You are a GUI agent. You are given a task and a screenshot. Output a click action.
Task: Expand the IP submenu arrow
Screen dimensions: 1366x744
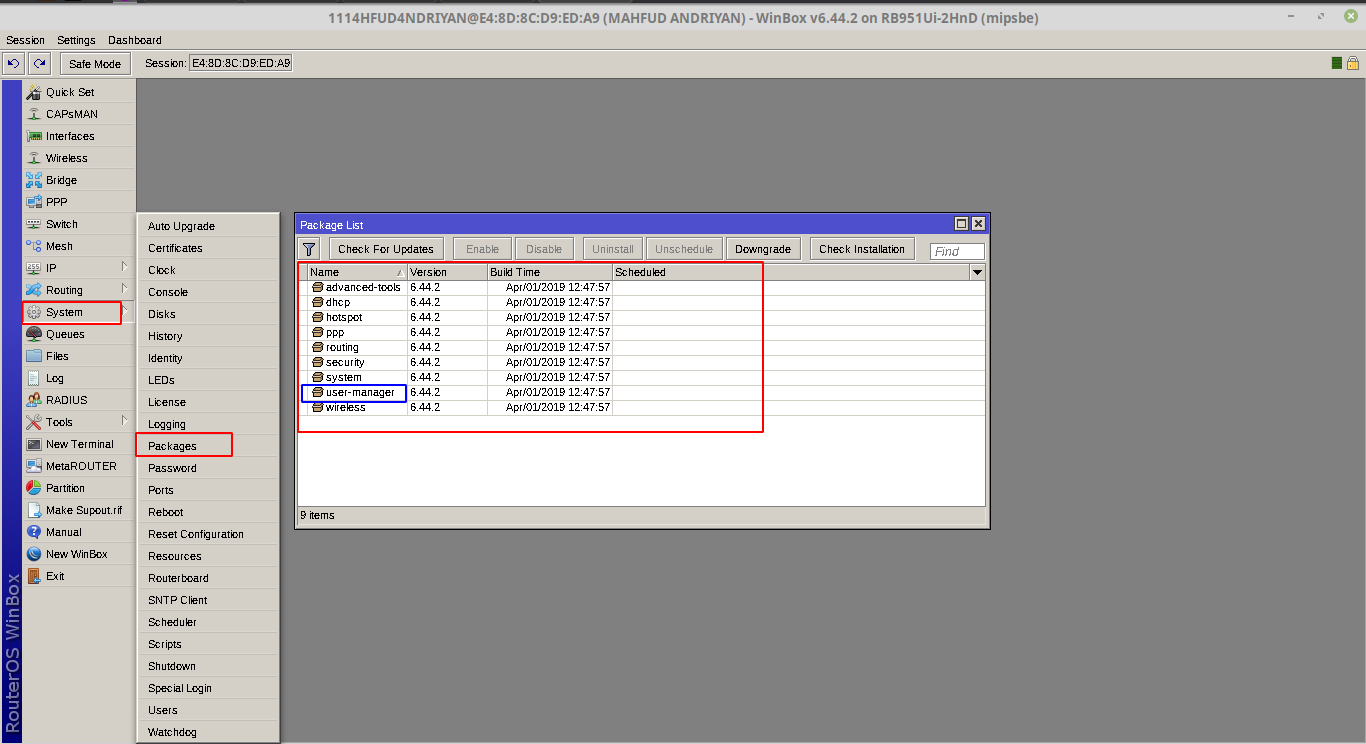pyautogui.click(x=125, y=267)
